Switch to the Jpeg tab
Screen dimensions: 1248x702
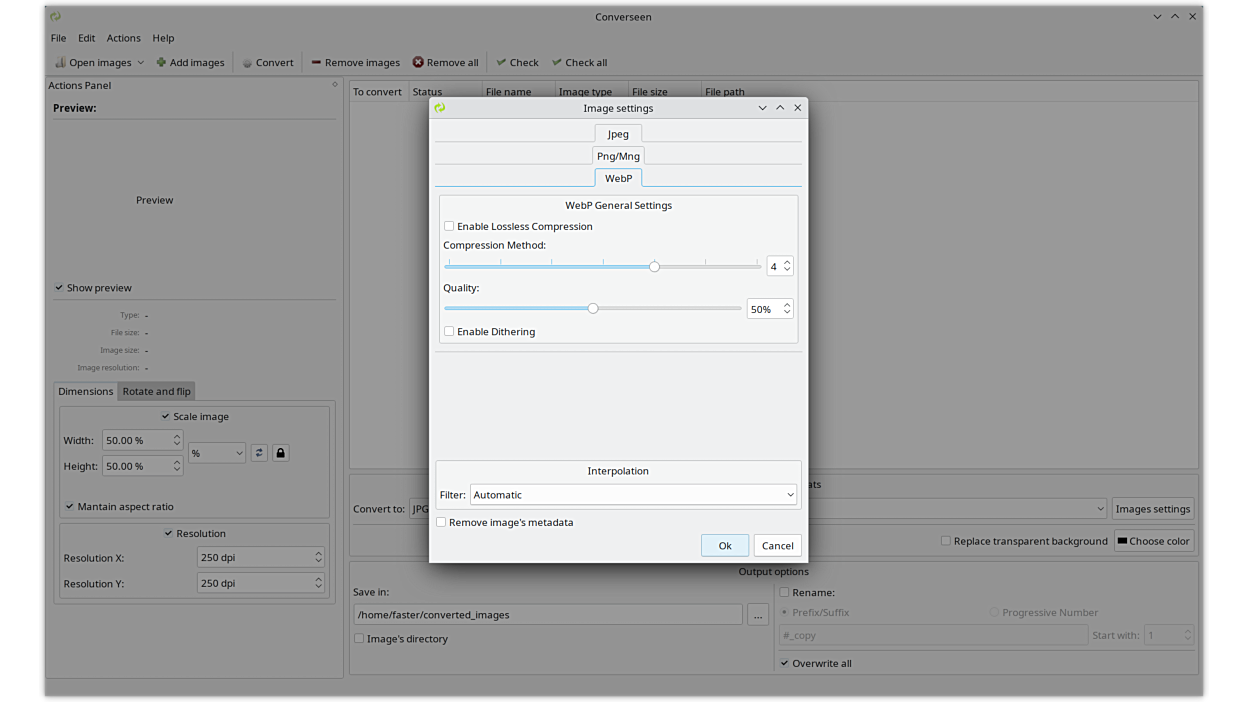click(x=618, y=134)
